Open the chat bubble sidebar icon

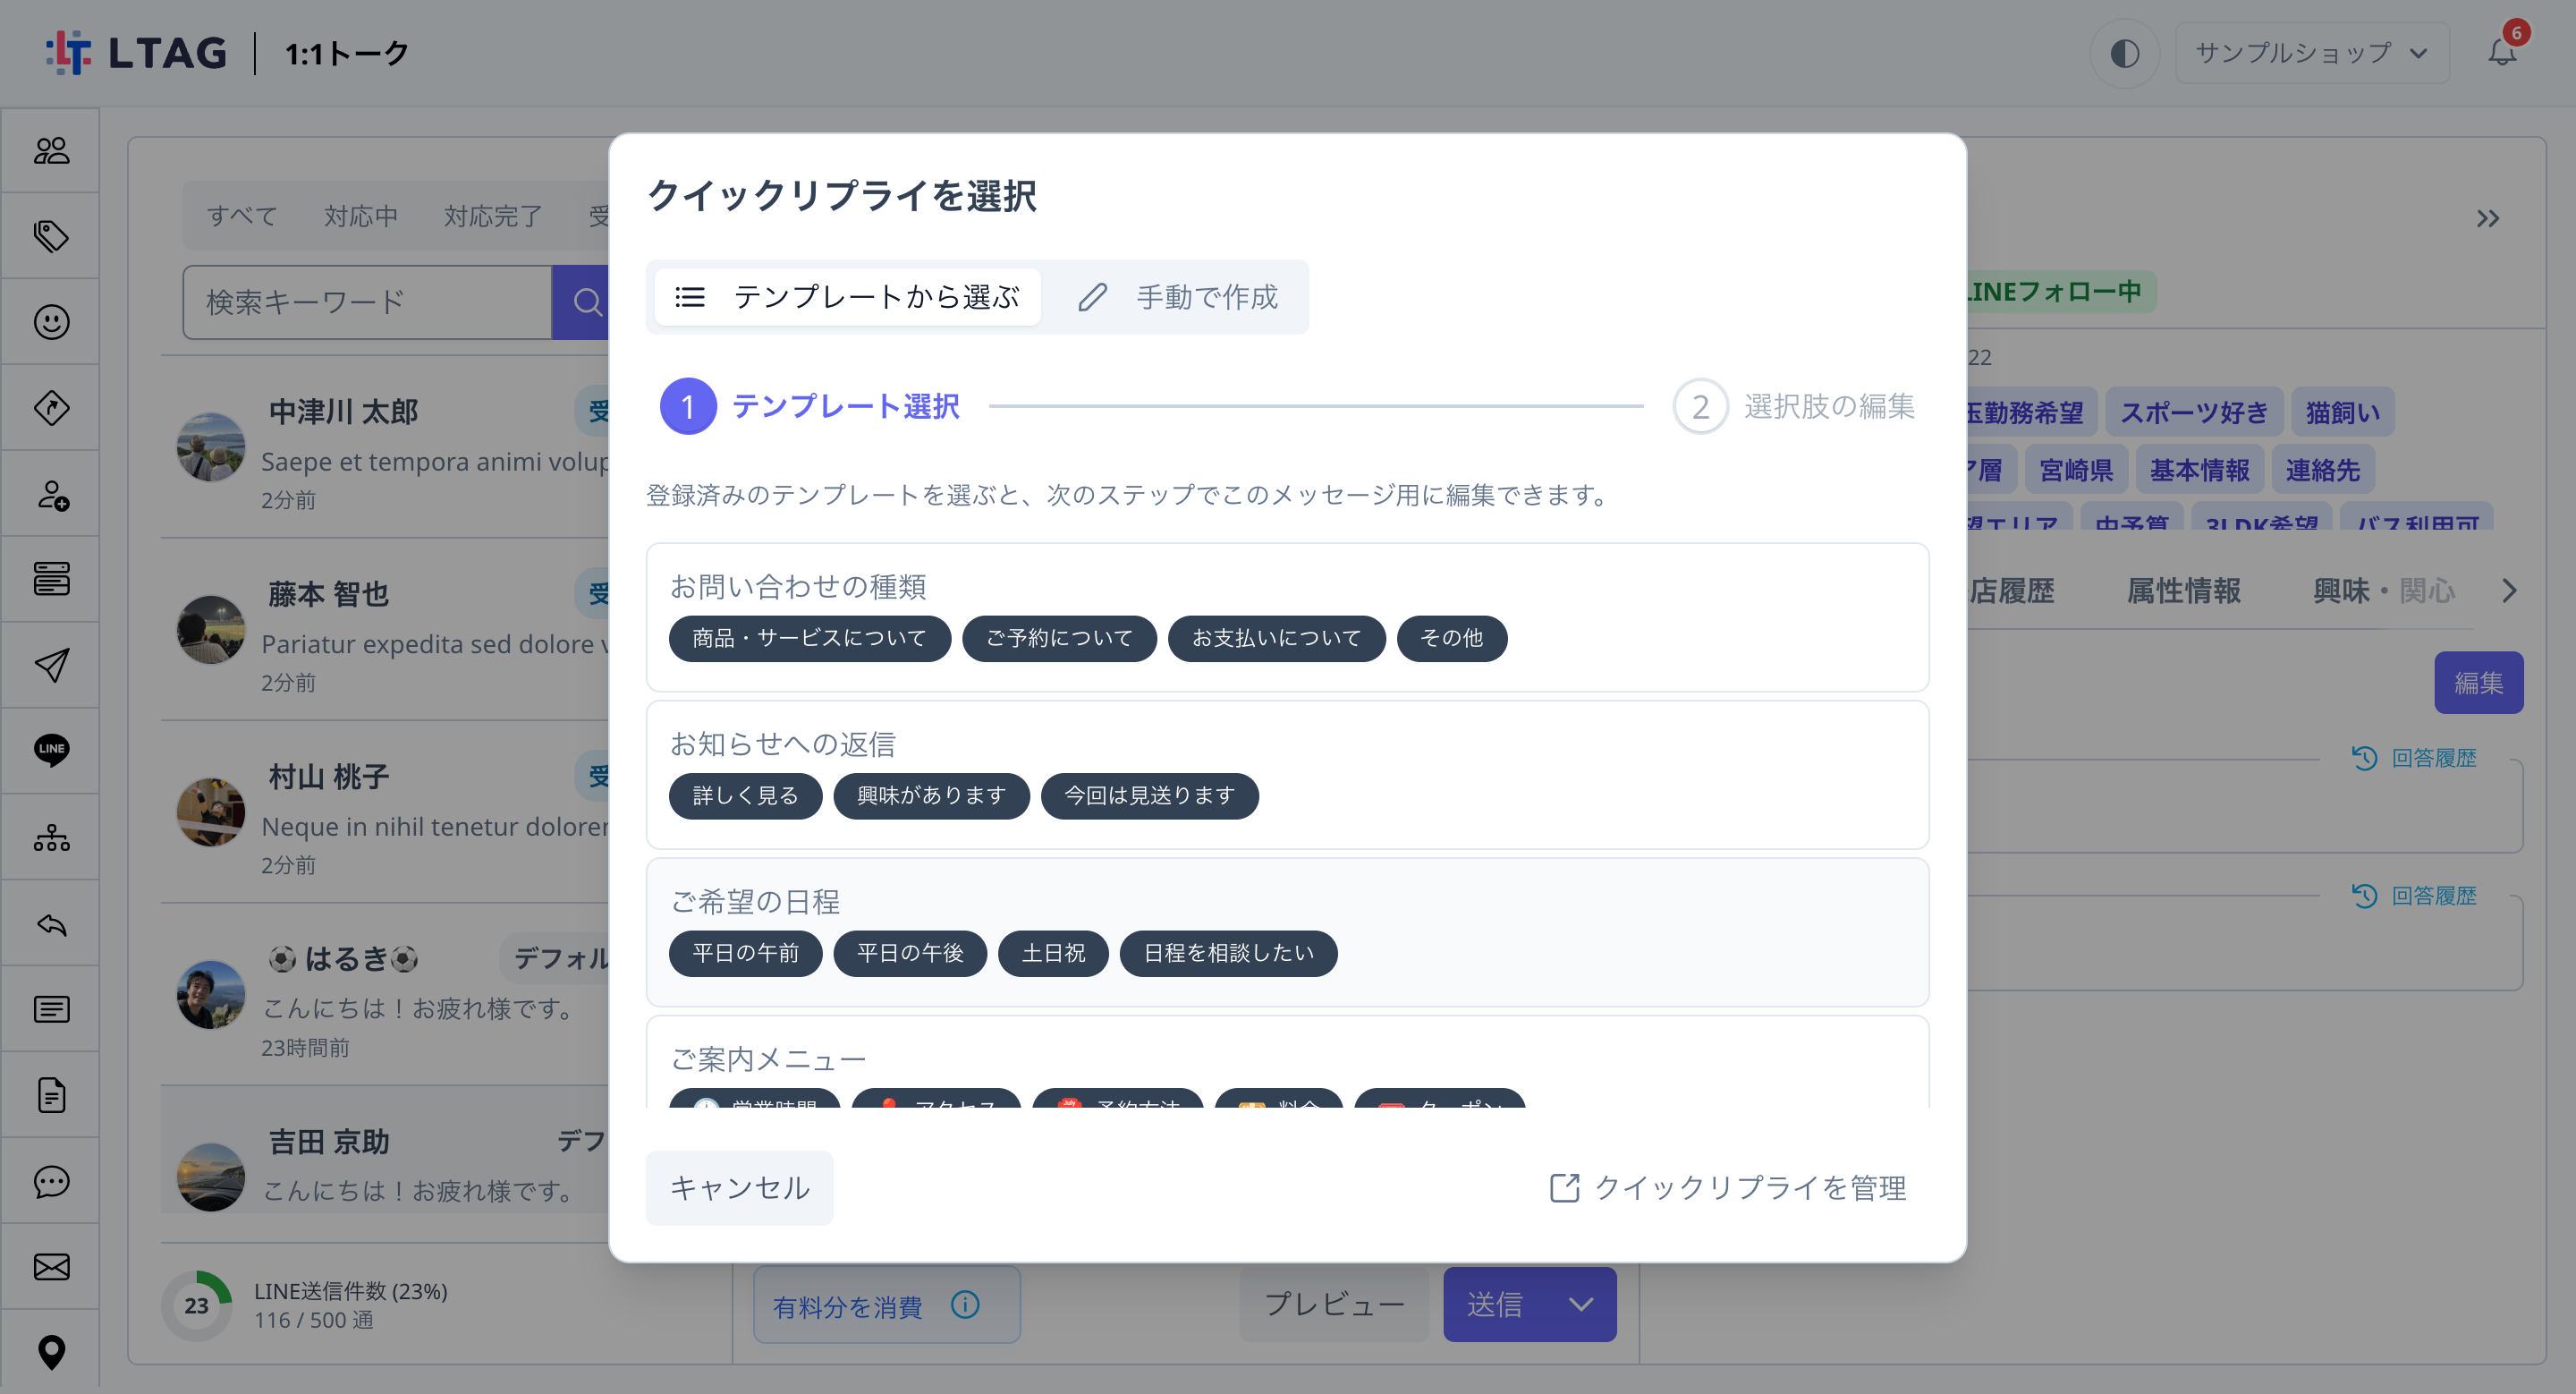pos(51,1181)
